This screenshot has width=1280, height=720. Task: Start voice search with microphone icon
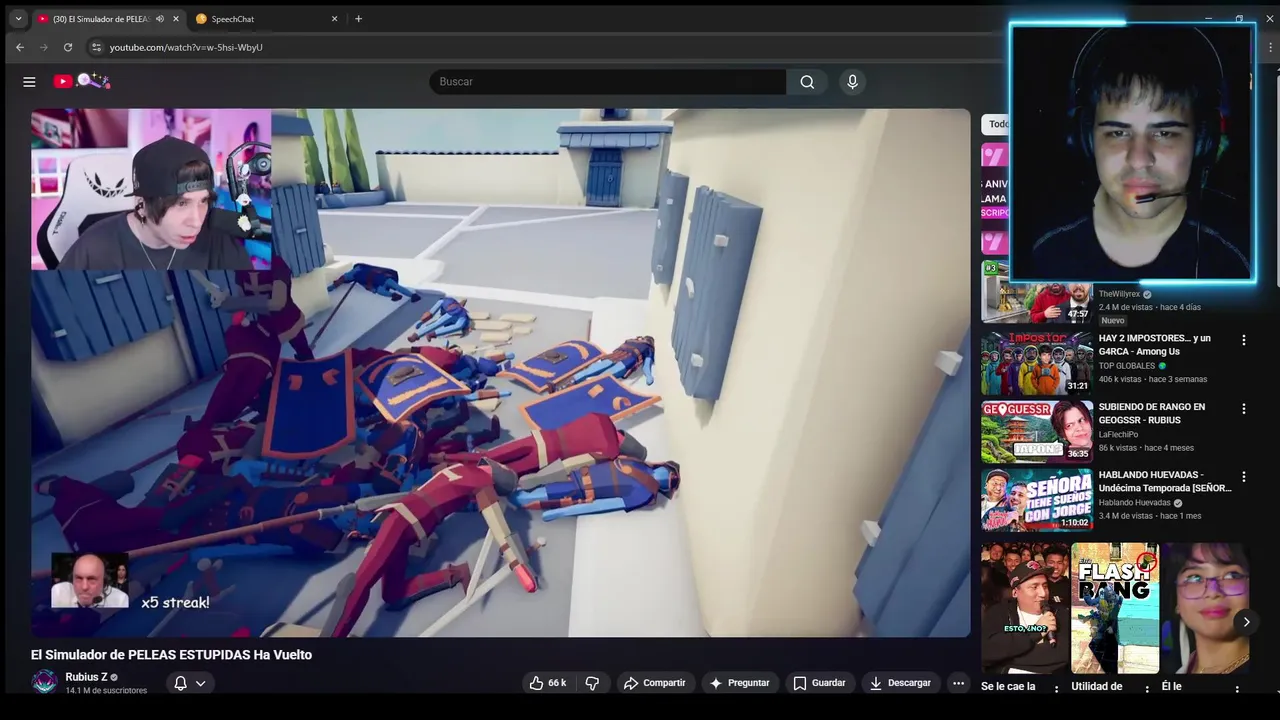(852, 82)
